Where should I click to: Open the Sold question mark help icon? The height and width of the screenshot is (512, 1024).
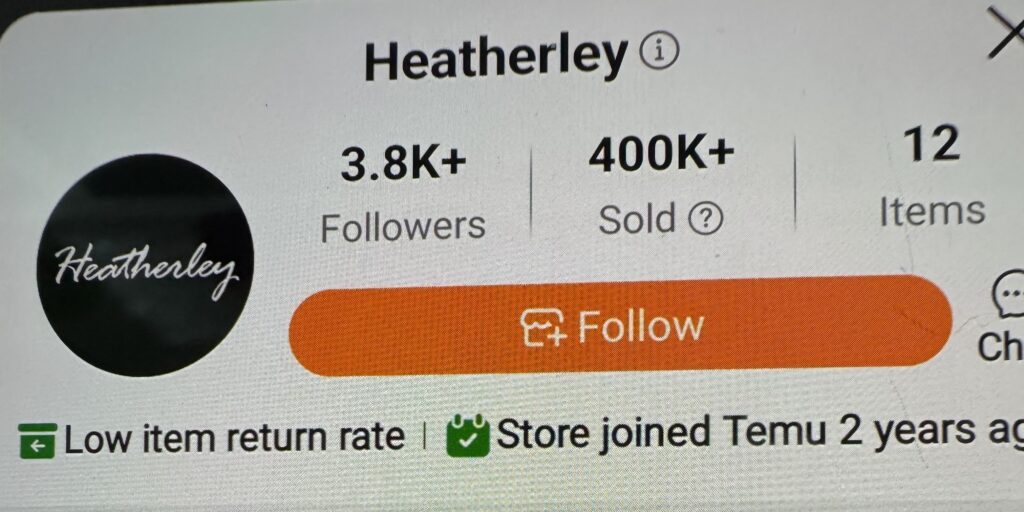point(706,220)
